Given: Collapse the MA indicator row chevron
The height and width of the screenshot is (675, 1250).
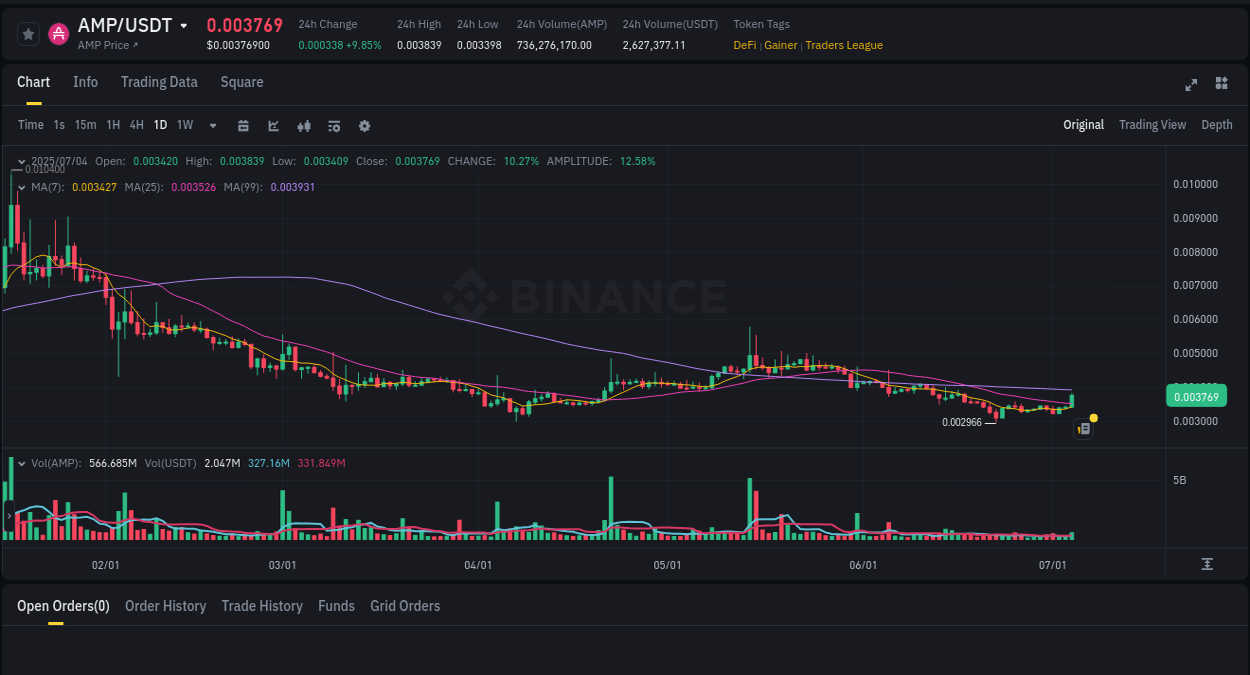Looking at the screenshot, I should click(x=21, y=186).
